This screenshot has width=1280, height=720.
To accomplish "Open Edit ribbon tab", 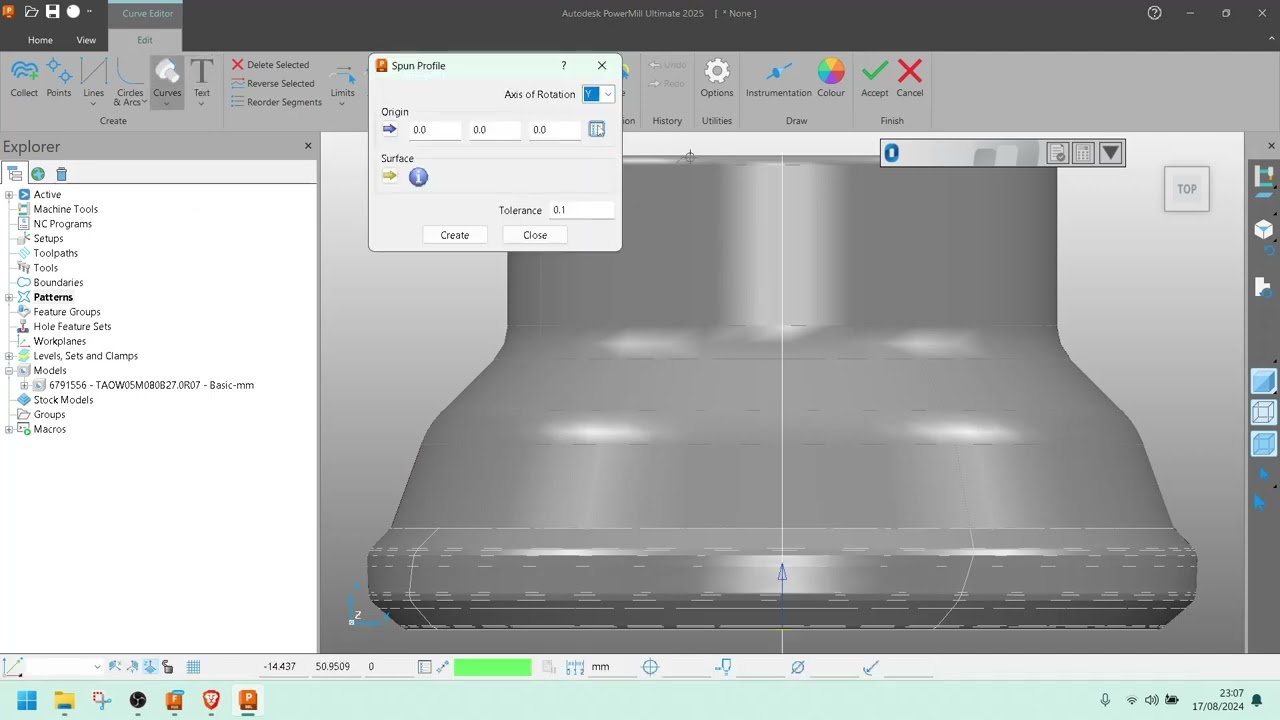I will (145, 40).
